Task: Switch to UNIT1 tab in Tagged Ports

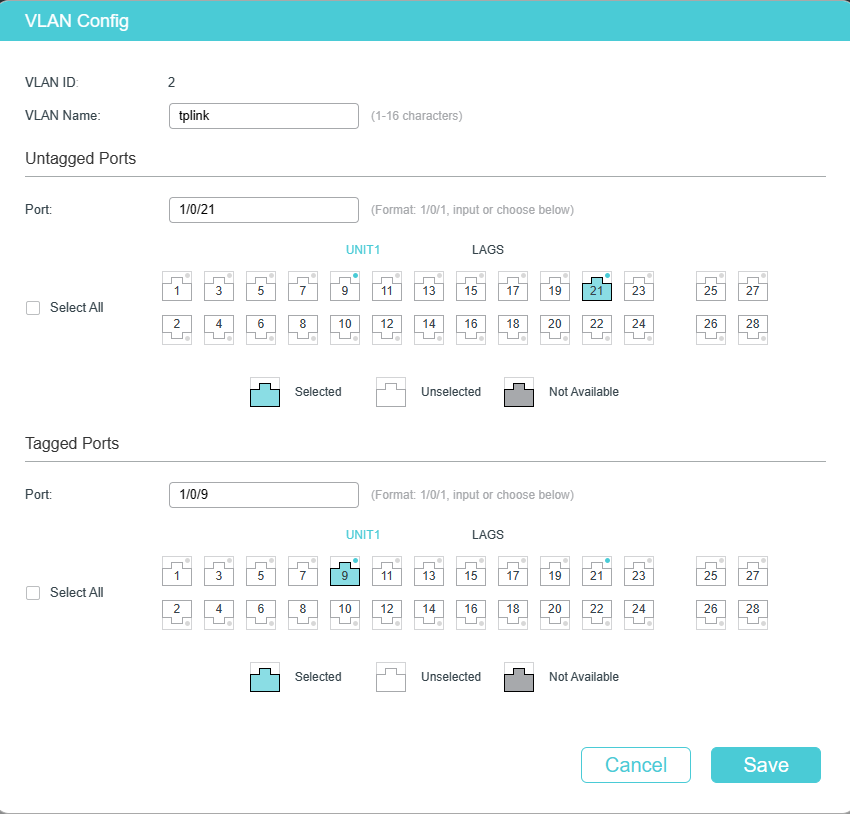Action: pyautogui.click(x=363, y=535)
